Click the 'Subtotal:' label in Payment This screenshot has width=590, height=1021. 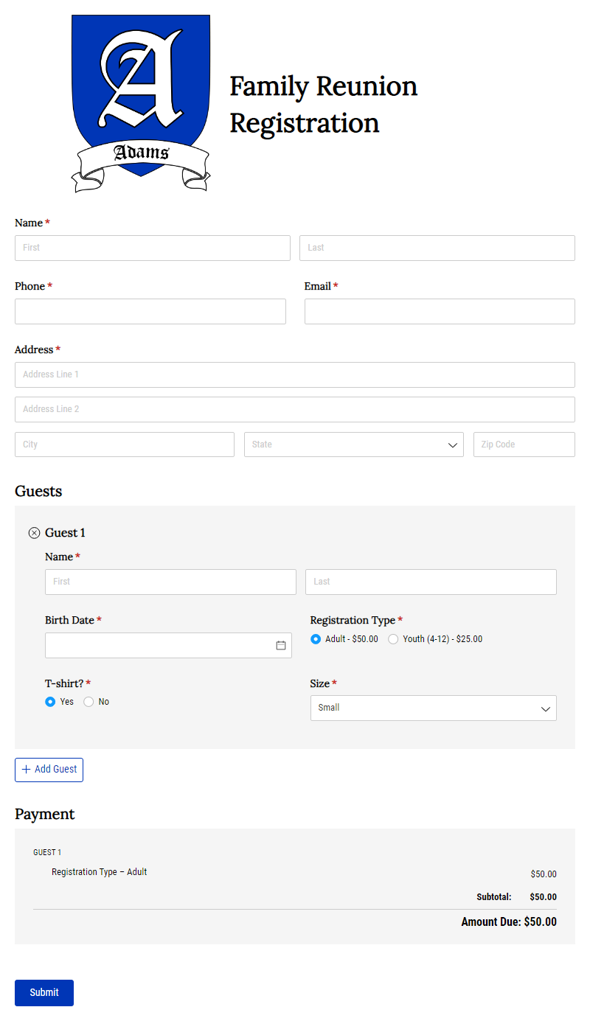tap(494, 897)
